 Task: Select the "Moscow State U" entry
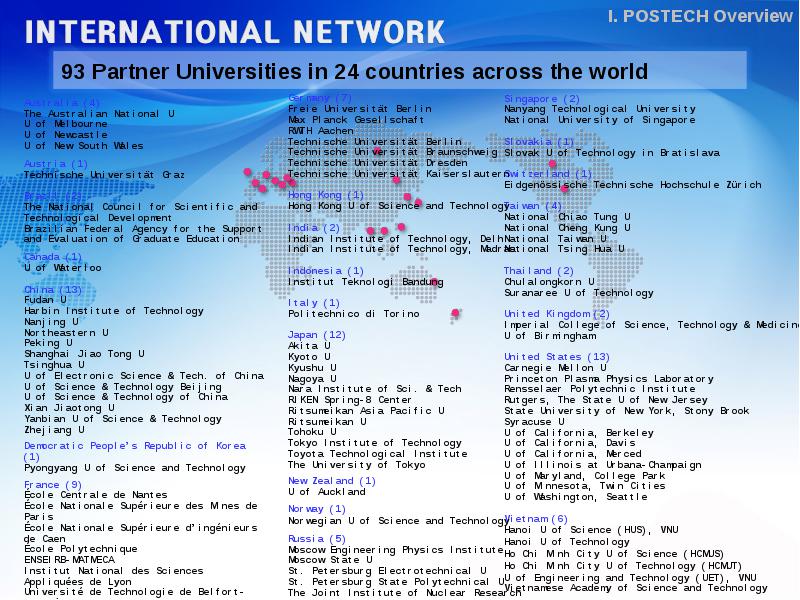(x=330, y=560)
